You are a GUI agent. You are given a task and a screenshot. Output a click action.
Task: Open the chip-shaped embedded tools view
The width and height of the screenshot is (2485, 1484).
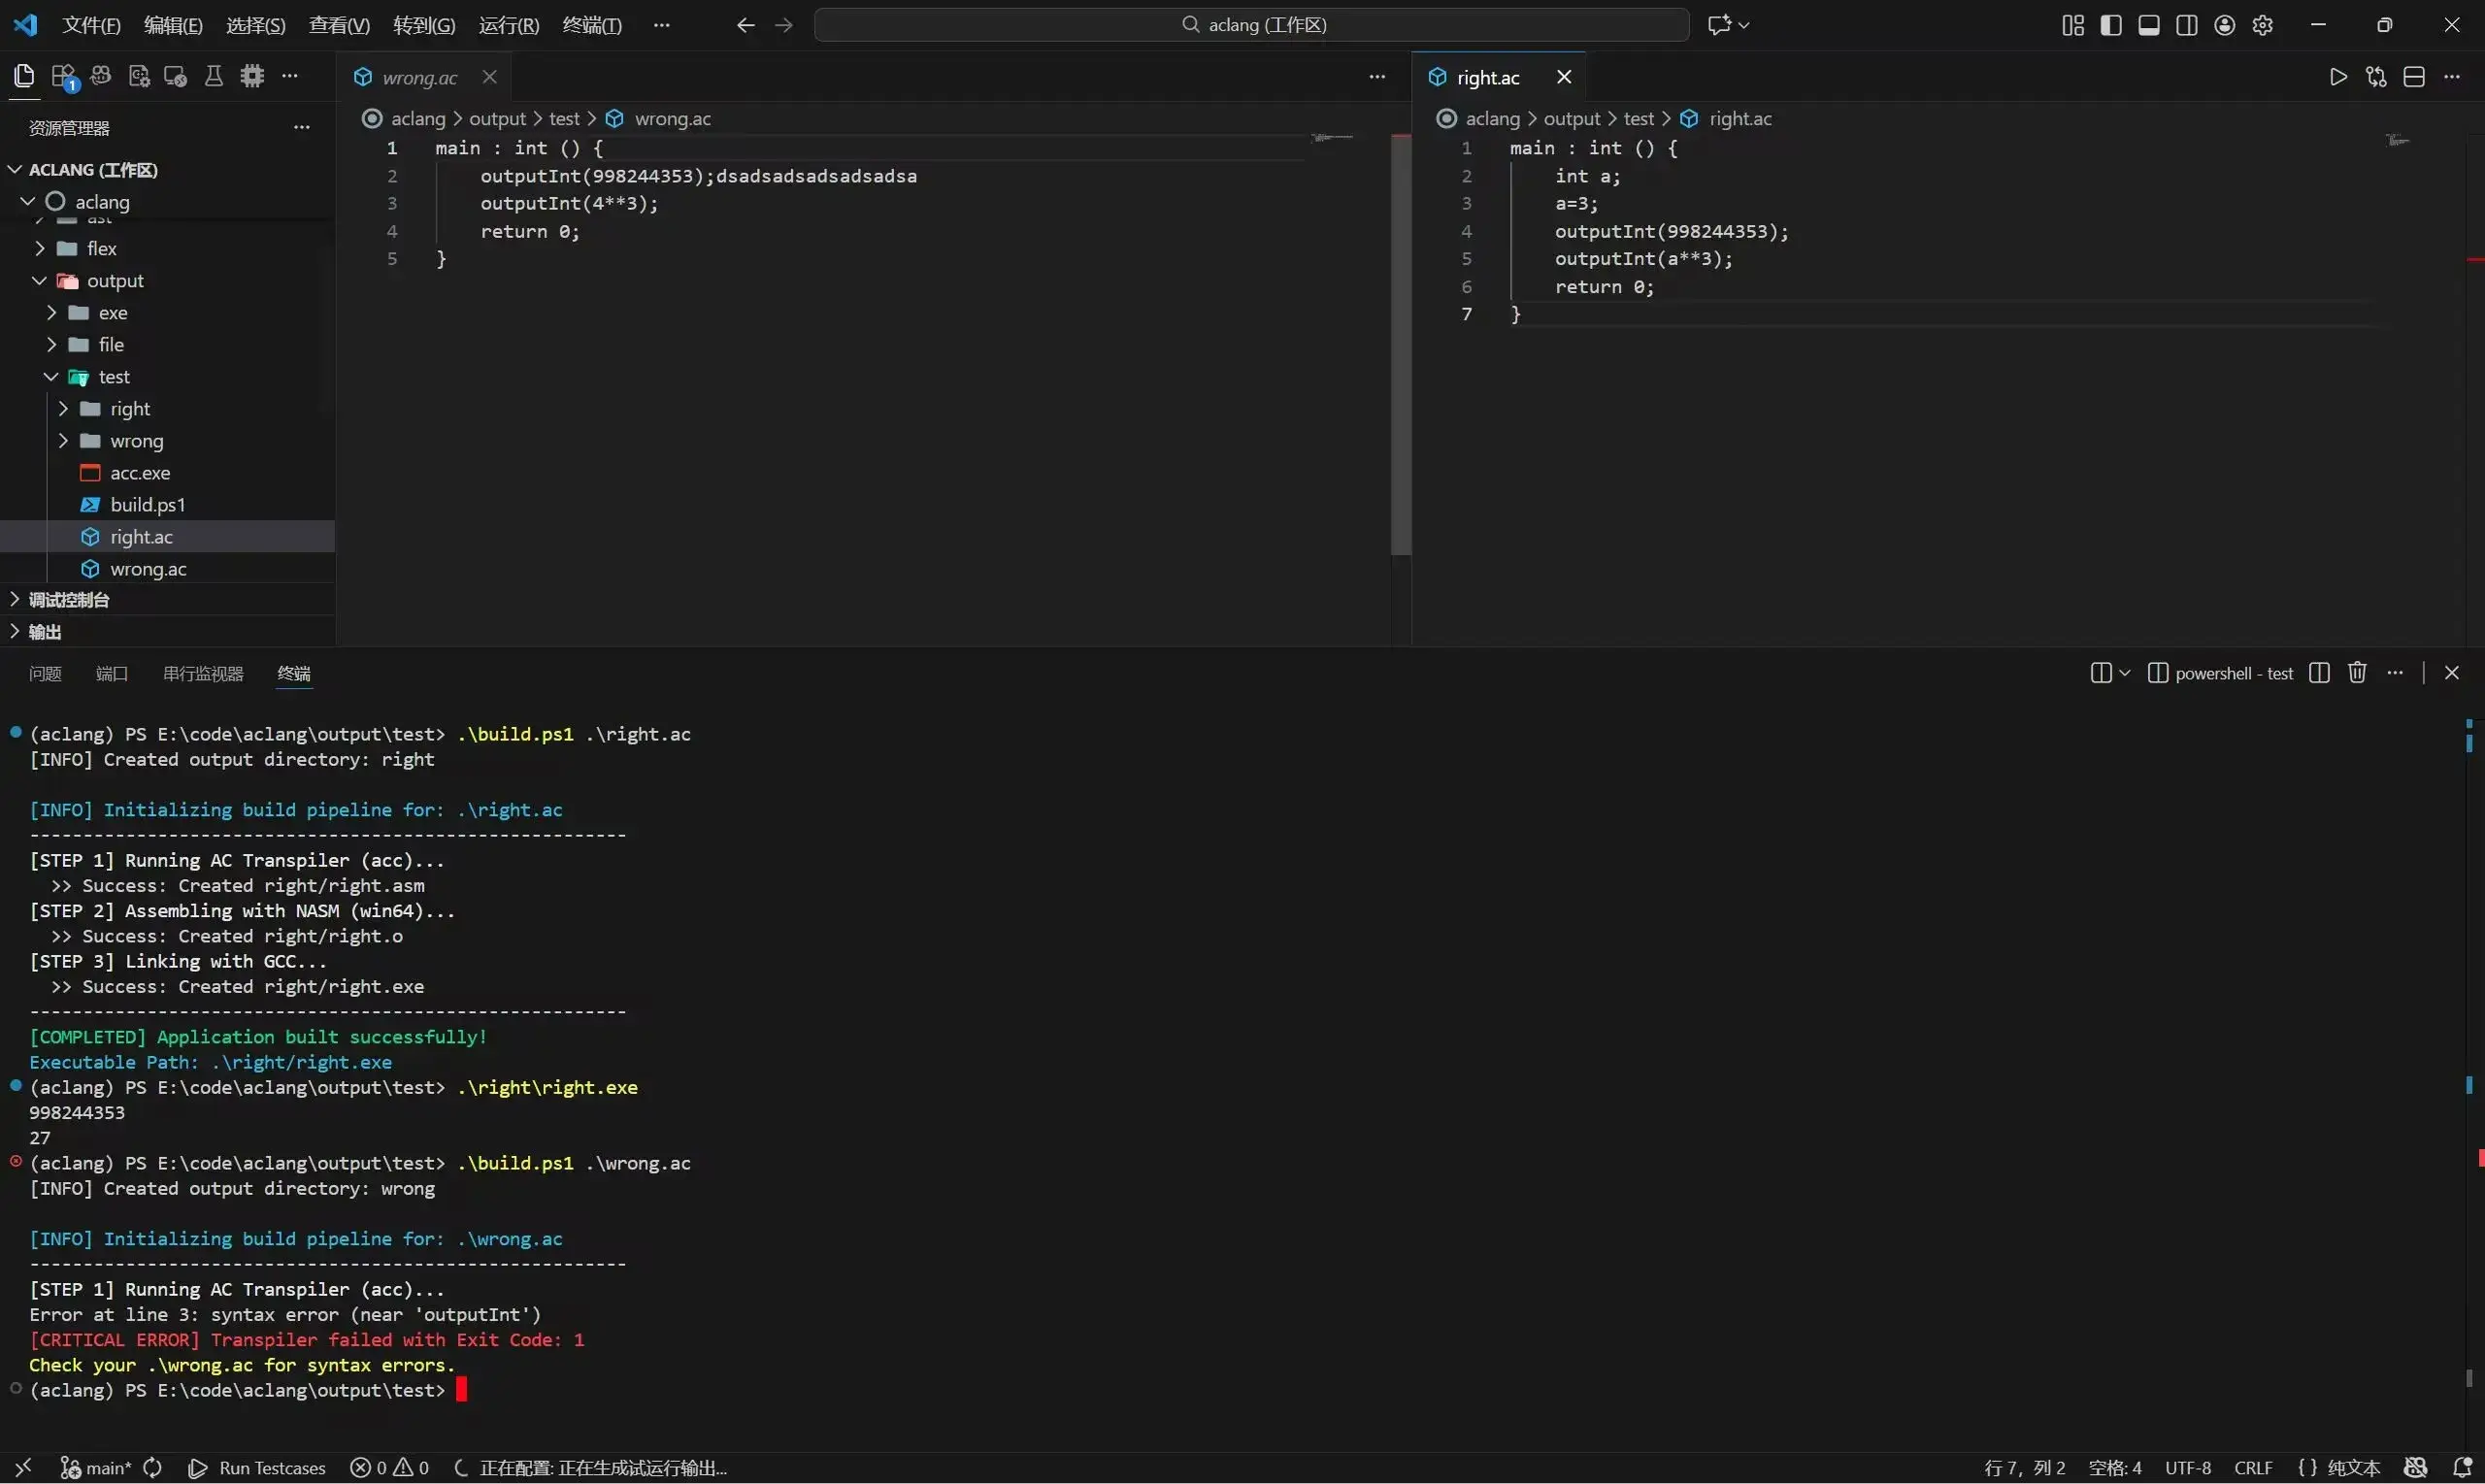[252, 76]
